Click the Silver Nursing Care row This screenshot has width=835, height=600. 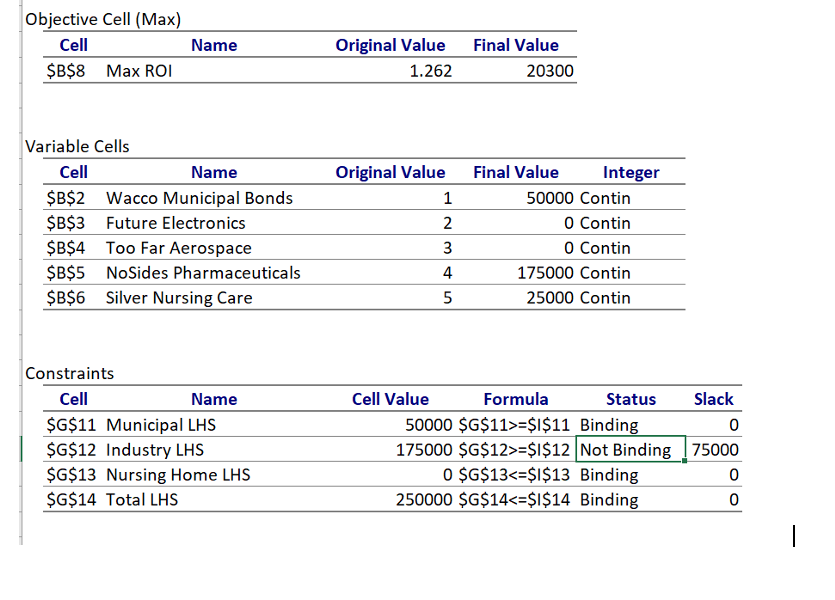coord(179,298)
